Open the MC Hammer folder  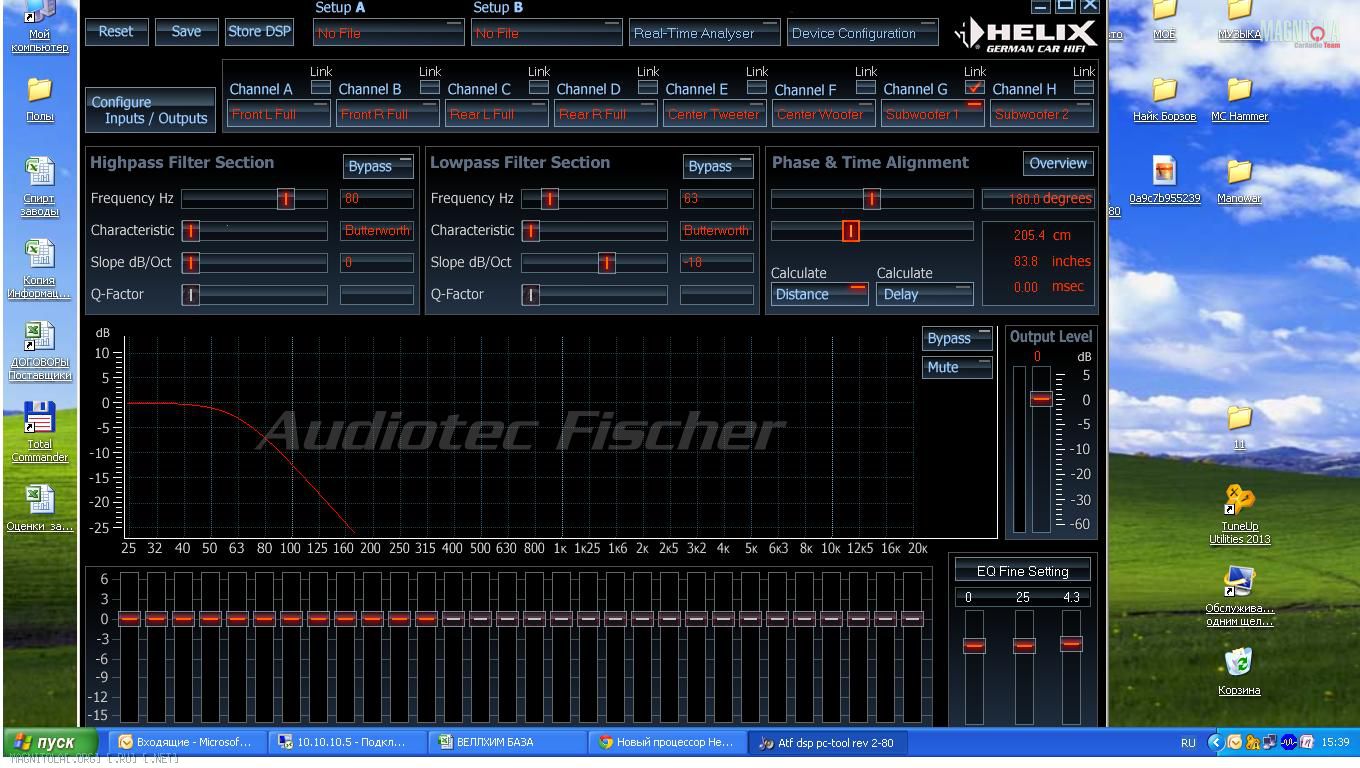(x=1239, y=98)
